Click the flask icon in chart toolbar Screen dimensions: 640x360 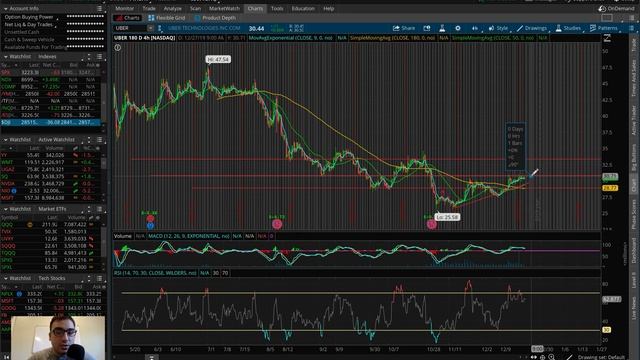(x=442, y=28)
